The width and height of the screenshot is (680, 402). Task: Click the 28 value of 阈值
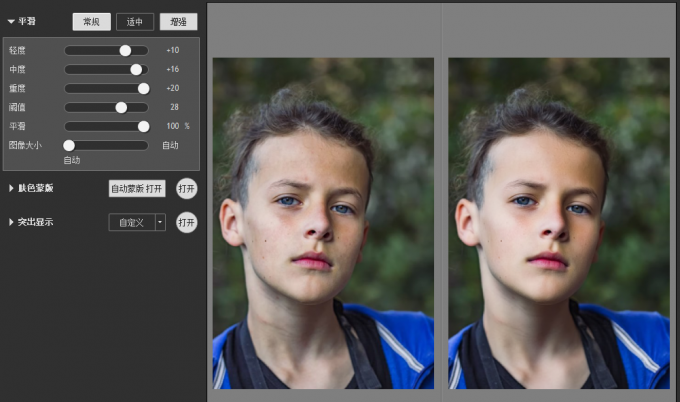173,107
